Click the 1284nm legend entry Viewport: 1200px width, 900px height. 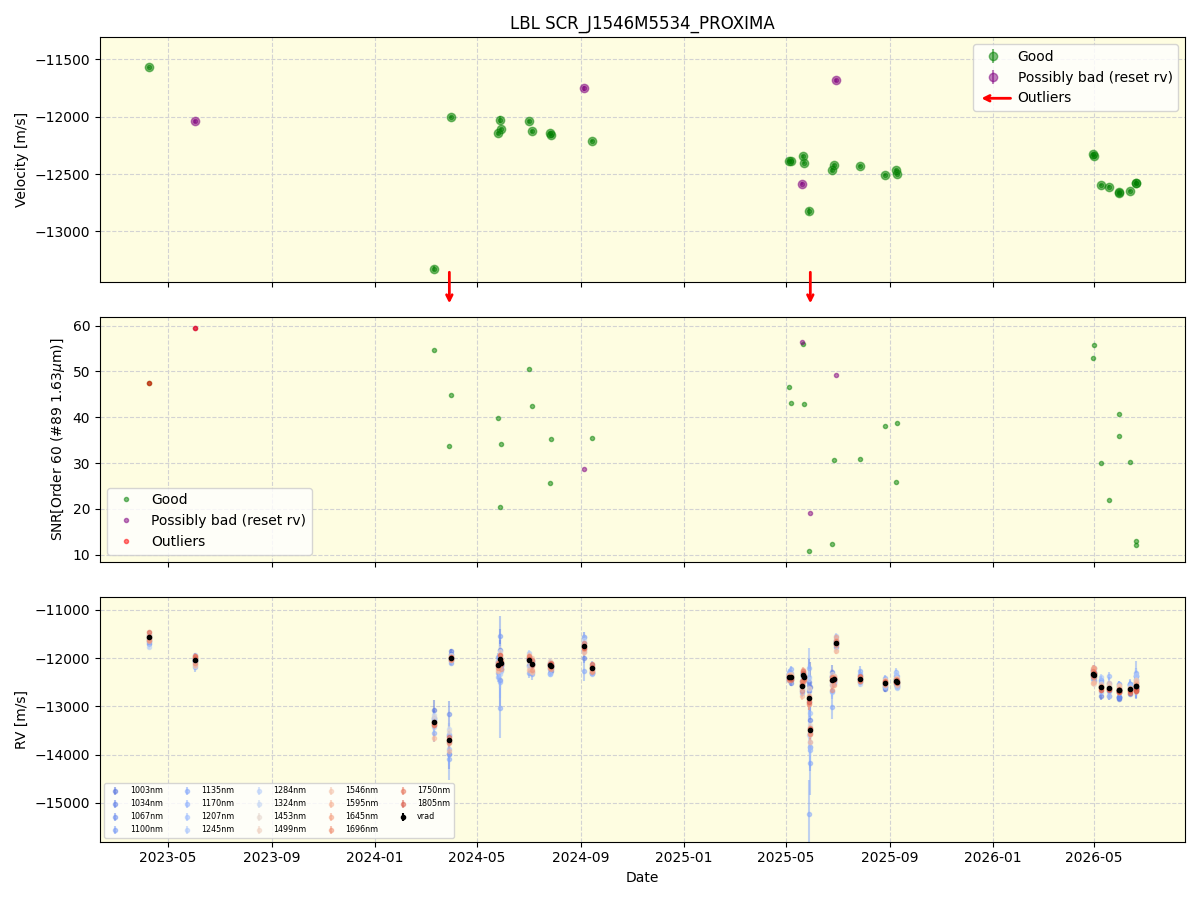(290, 790)
